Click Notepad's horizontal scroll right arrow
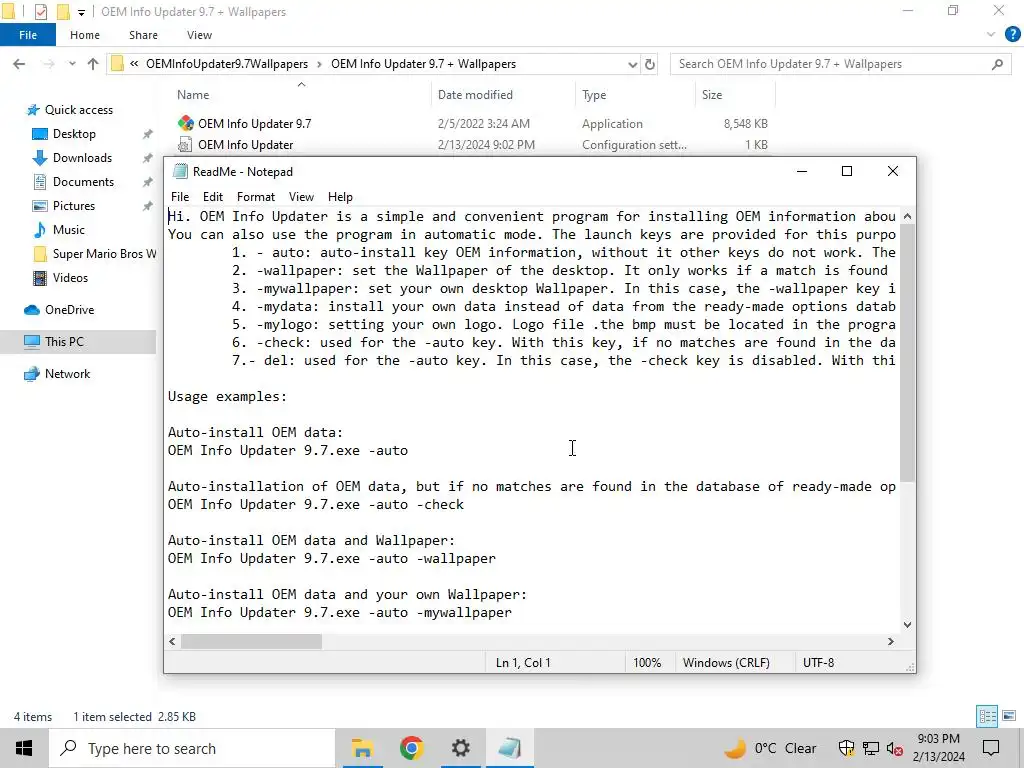1024x768 pixels. pos(891,642)
